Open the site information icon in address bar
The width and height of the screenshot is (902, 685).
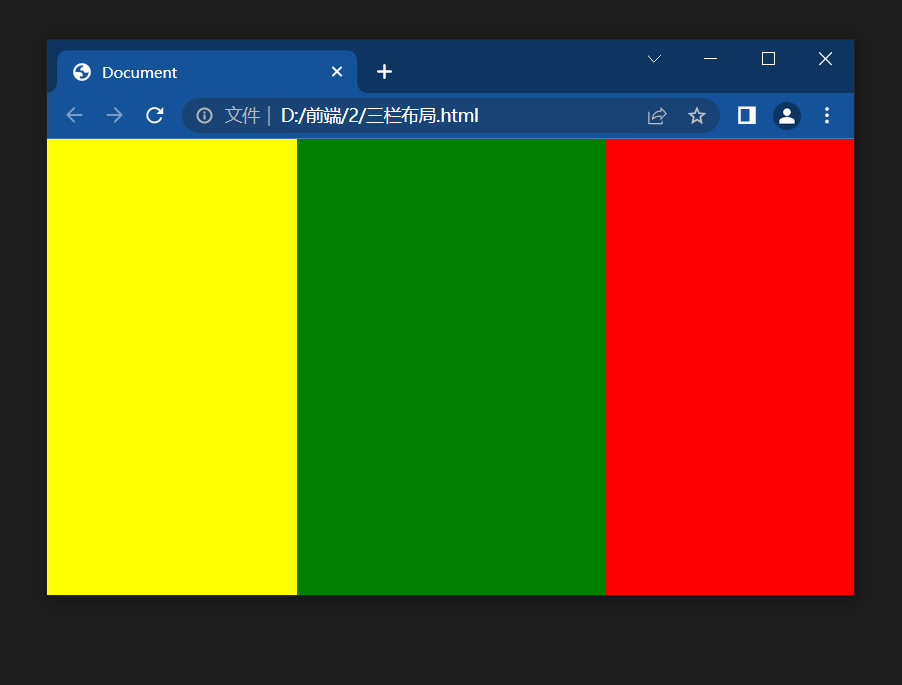(x=204, y=116)
